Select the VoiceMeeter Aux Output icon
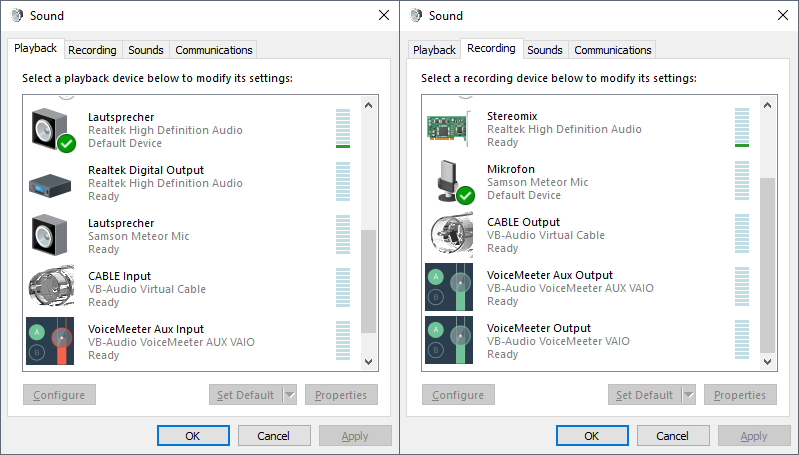 pos(449,288)
